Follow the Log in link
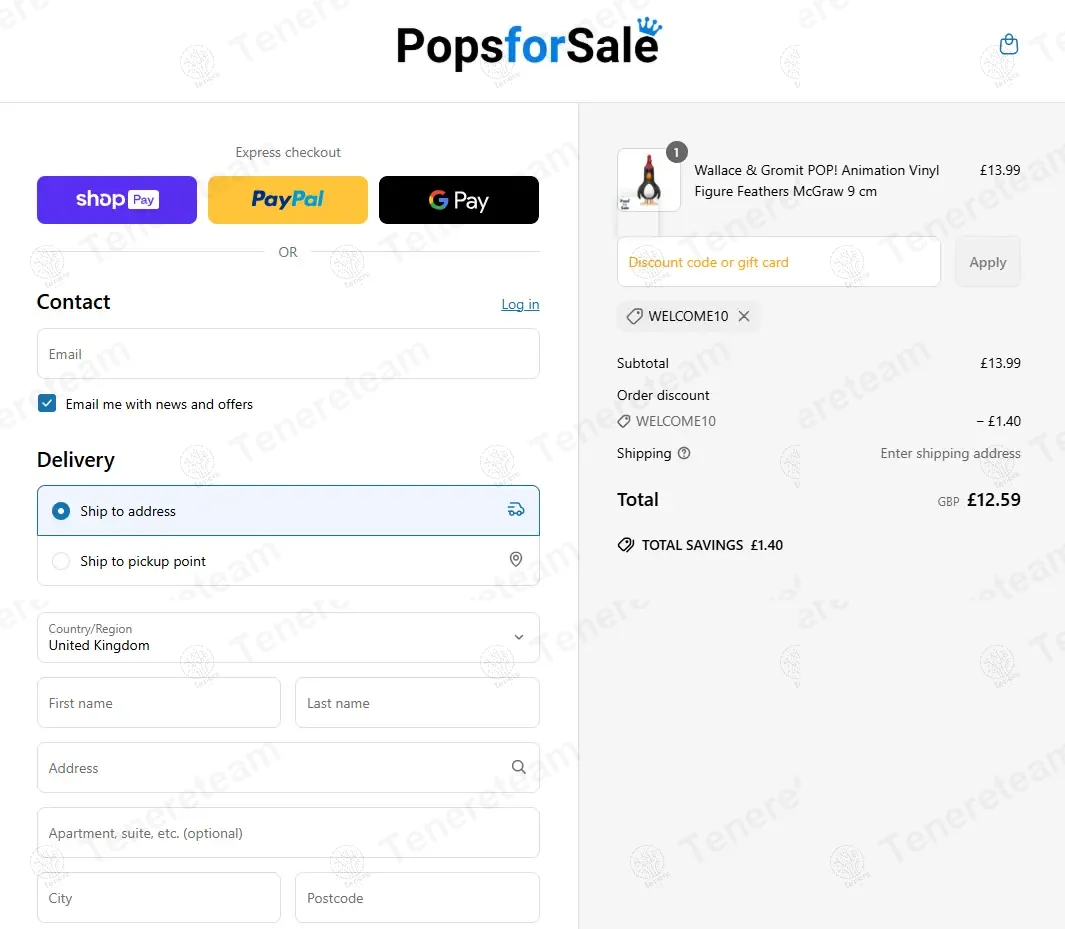This screenshot has width=1065, height=929. click(520, 304)
